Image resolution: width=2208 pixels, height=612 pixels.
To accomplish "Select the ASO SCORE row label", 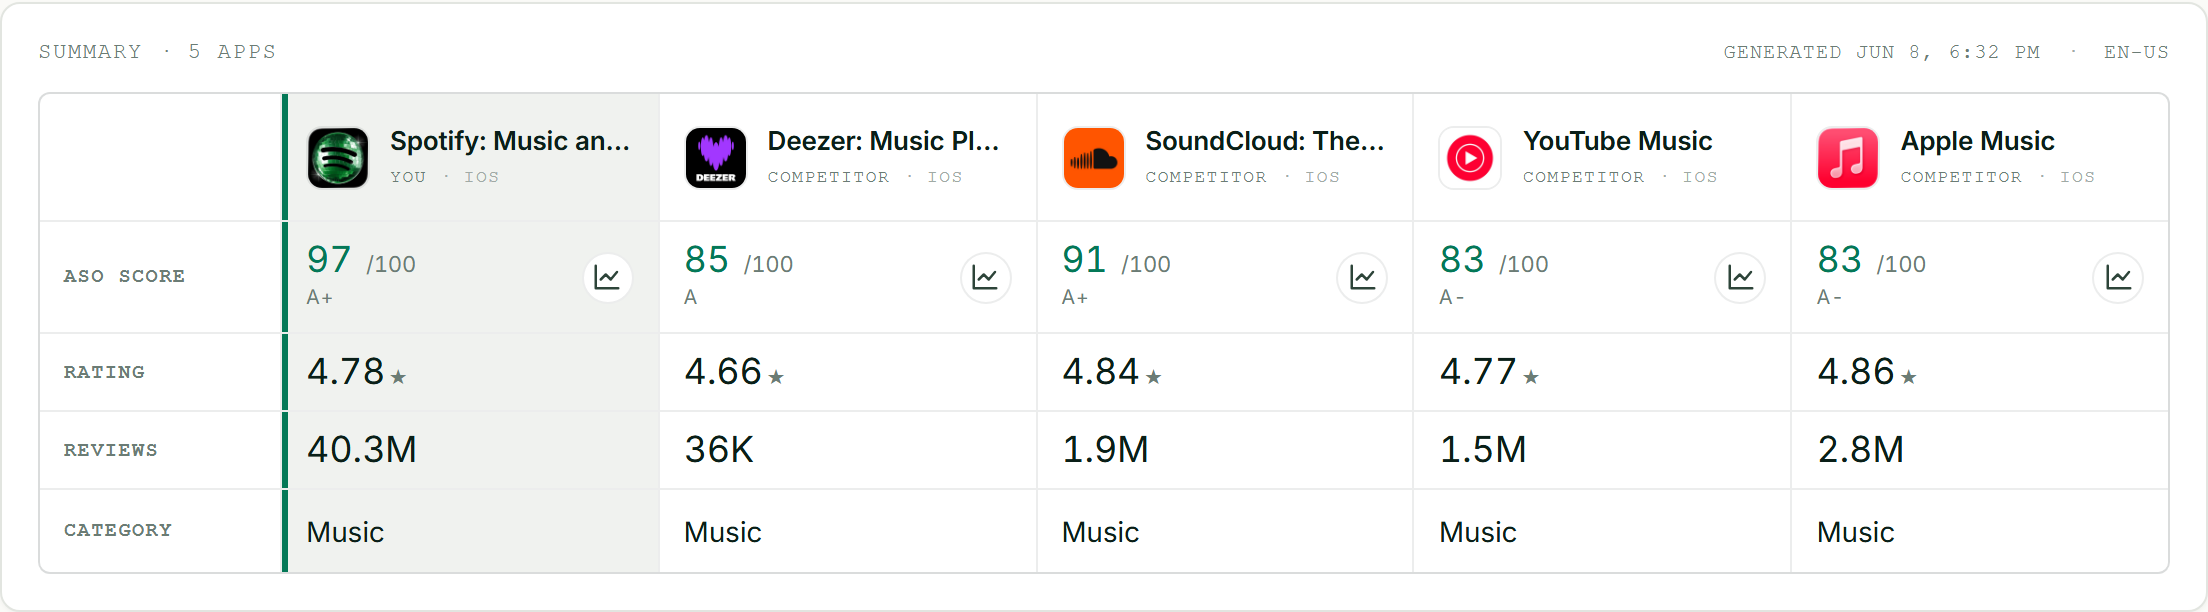I will coord(124,276).
